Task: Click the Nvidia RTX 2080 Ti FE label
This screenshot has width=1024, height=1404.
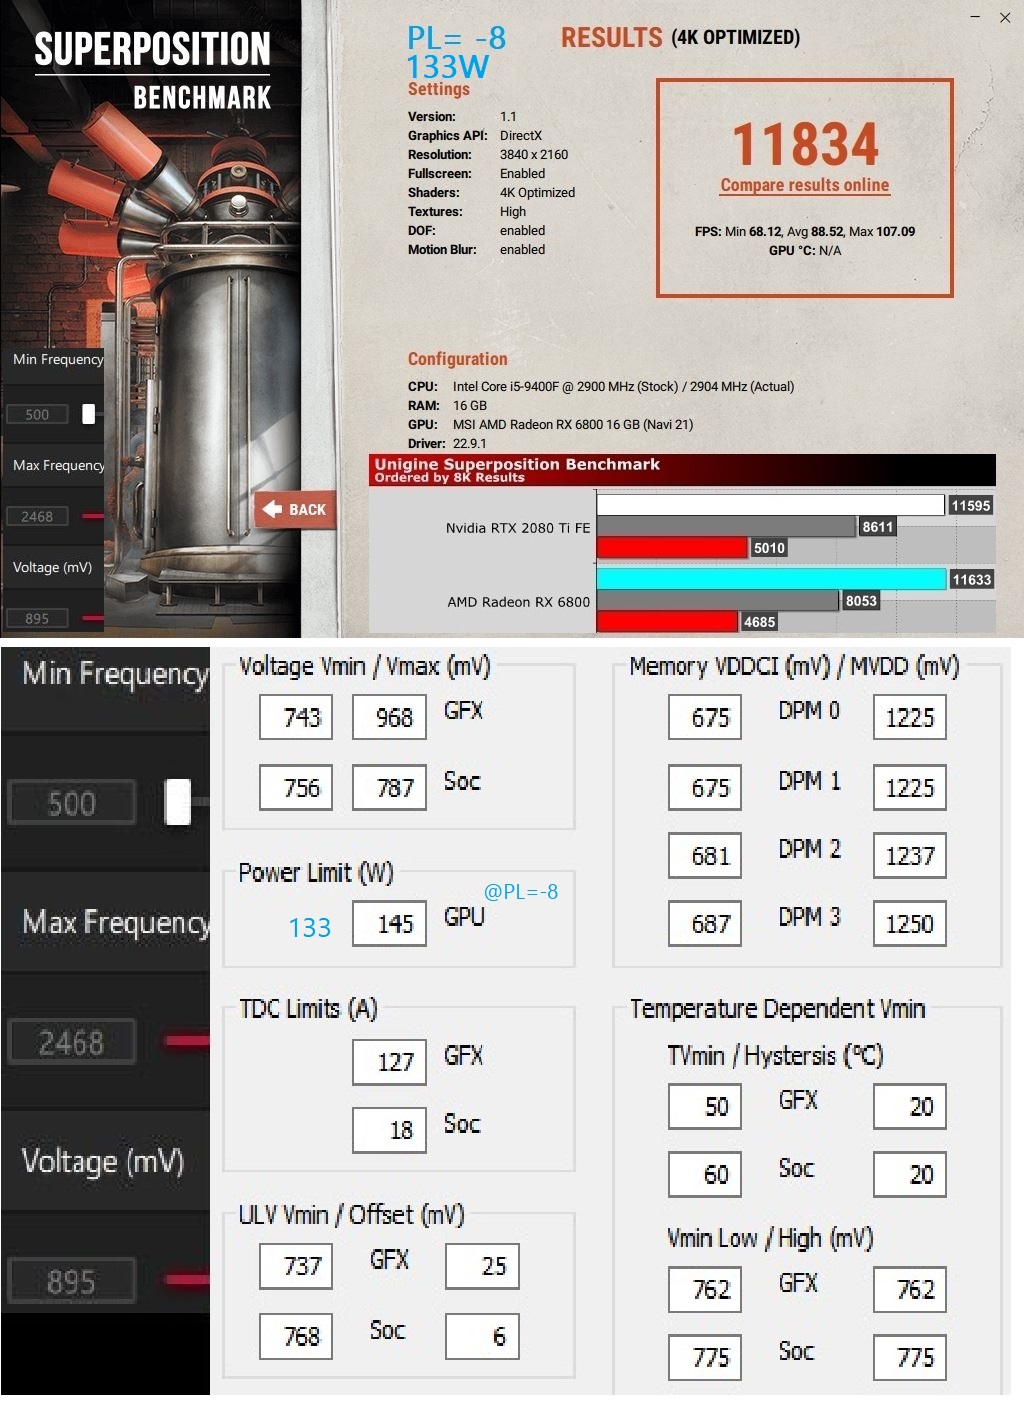Action: tap(518, 528)
